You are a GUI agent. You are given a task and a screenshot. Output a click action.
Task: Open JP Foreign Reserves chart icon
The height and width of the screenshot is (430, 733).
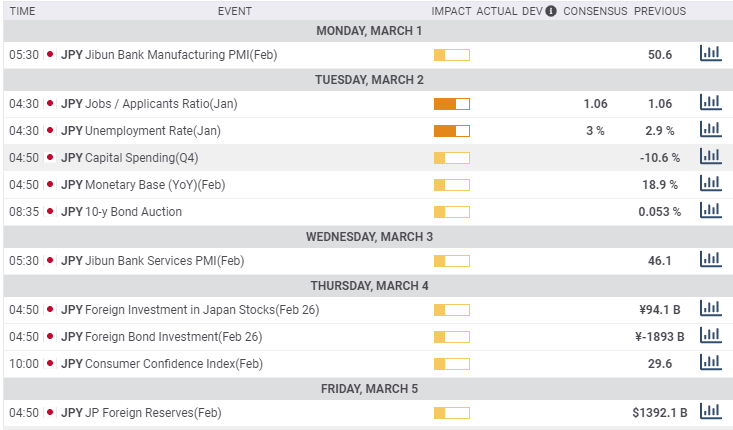click(x=710, y=412)
